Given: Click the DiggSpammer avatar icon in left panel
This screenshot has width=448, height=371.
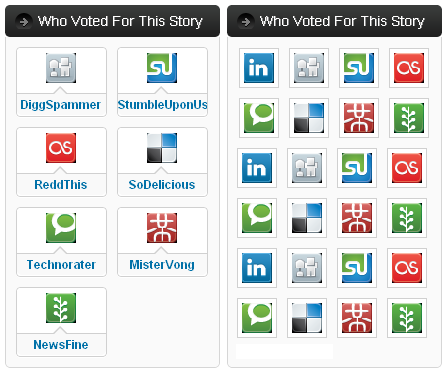Looking at the screenshot, I should (61, 68).
